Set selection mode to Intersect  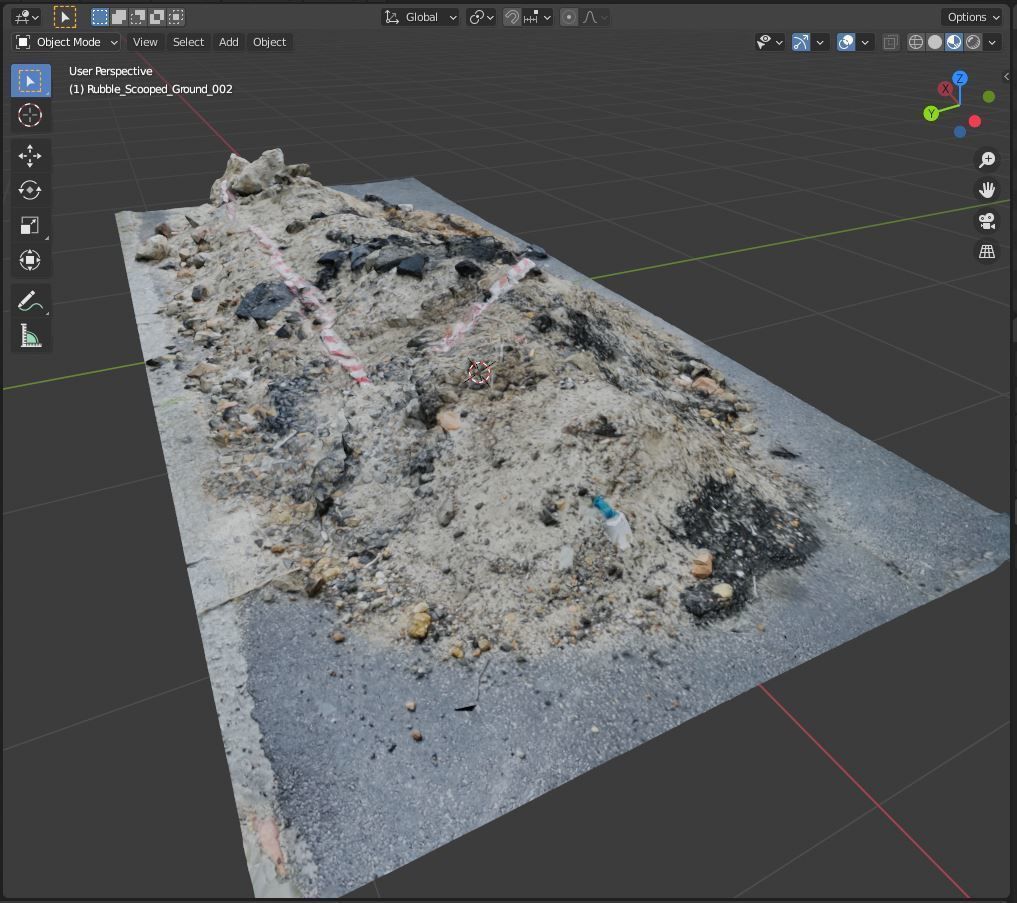[x=176, y=17]
